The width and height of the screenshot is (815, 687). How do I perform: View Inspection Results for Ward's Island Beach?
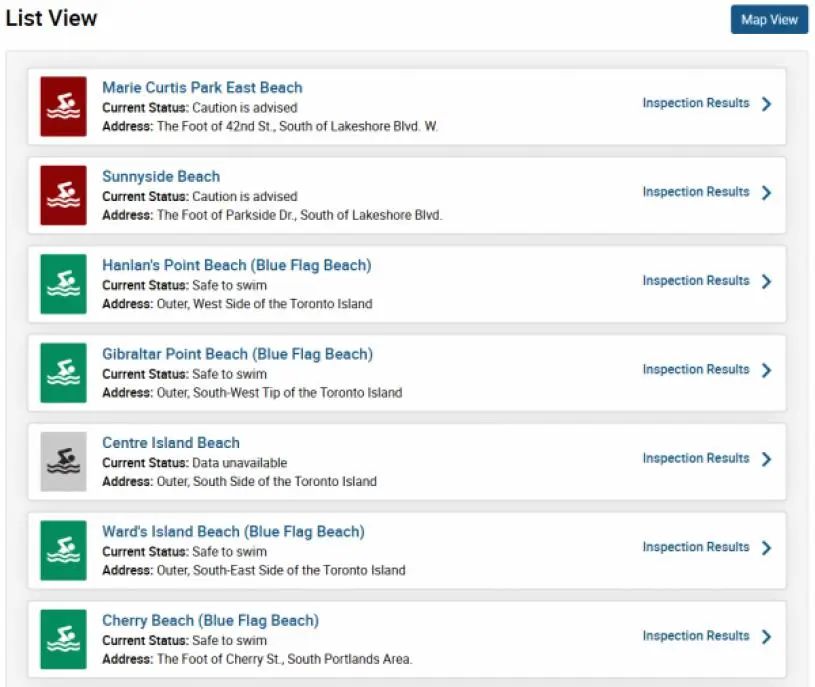696,547
